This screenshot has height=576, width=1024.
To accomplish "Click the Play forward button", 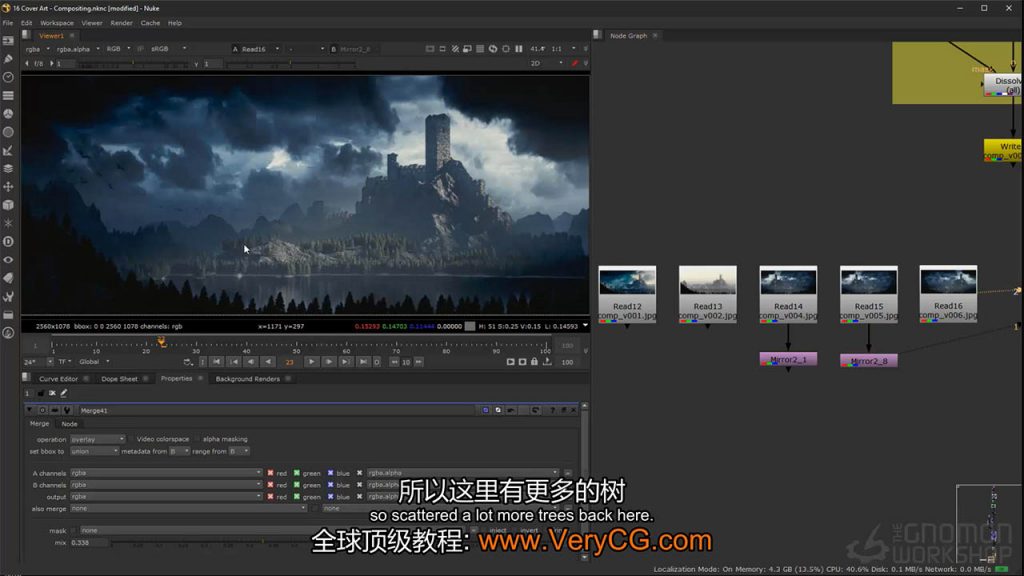I will 312,362.
